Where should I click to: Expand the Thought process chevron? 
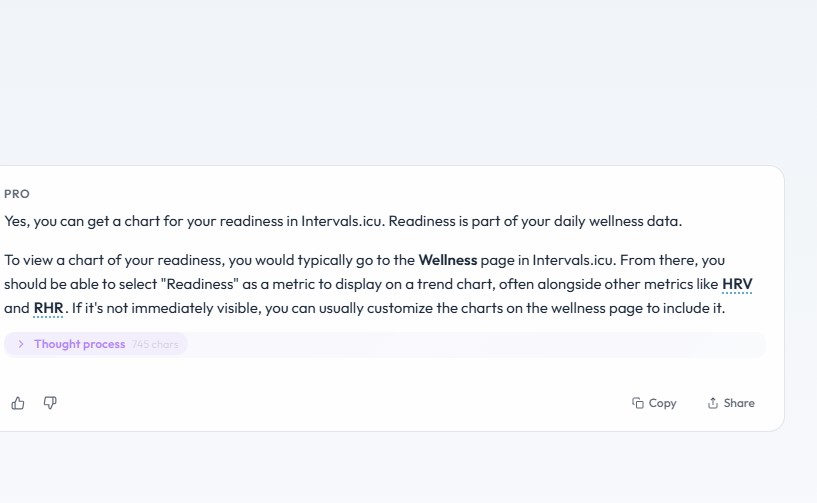coord(21,344)
